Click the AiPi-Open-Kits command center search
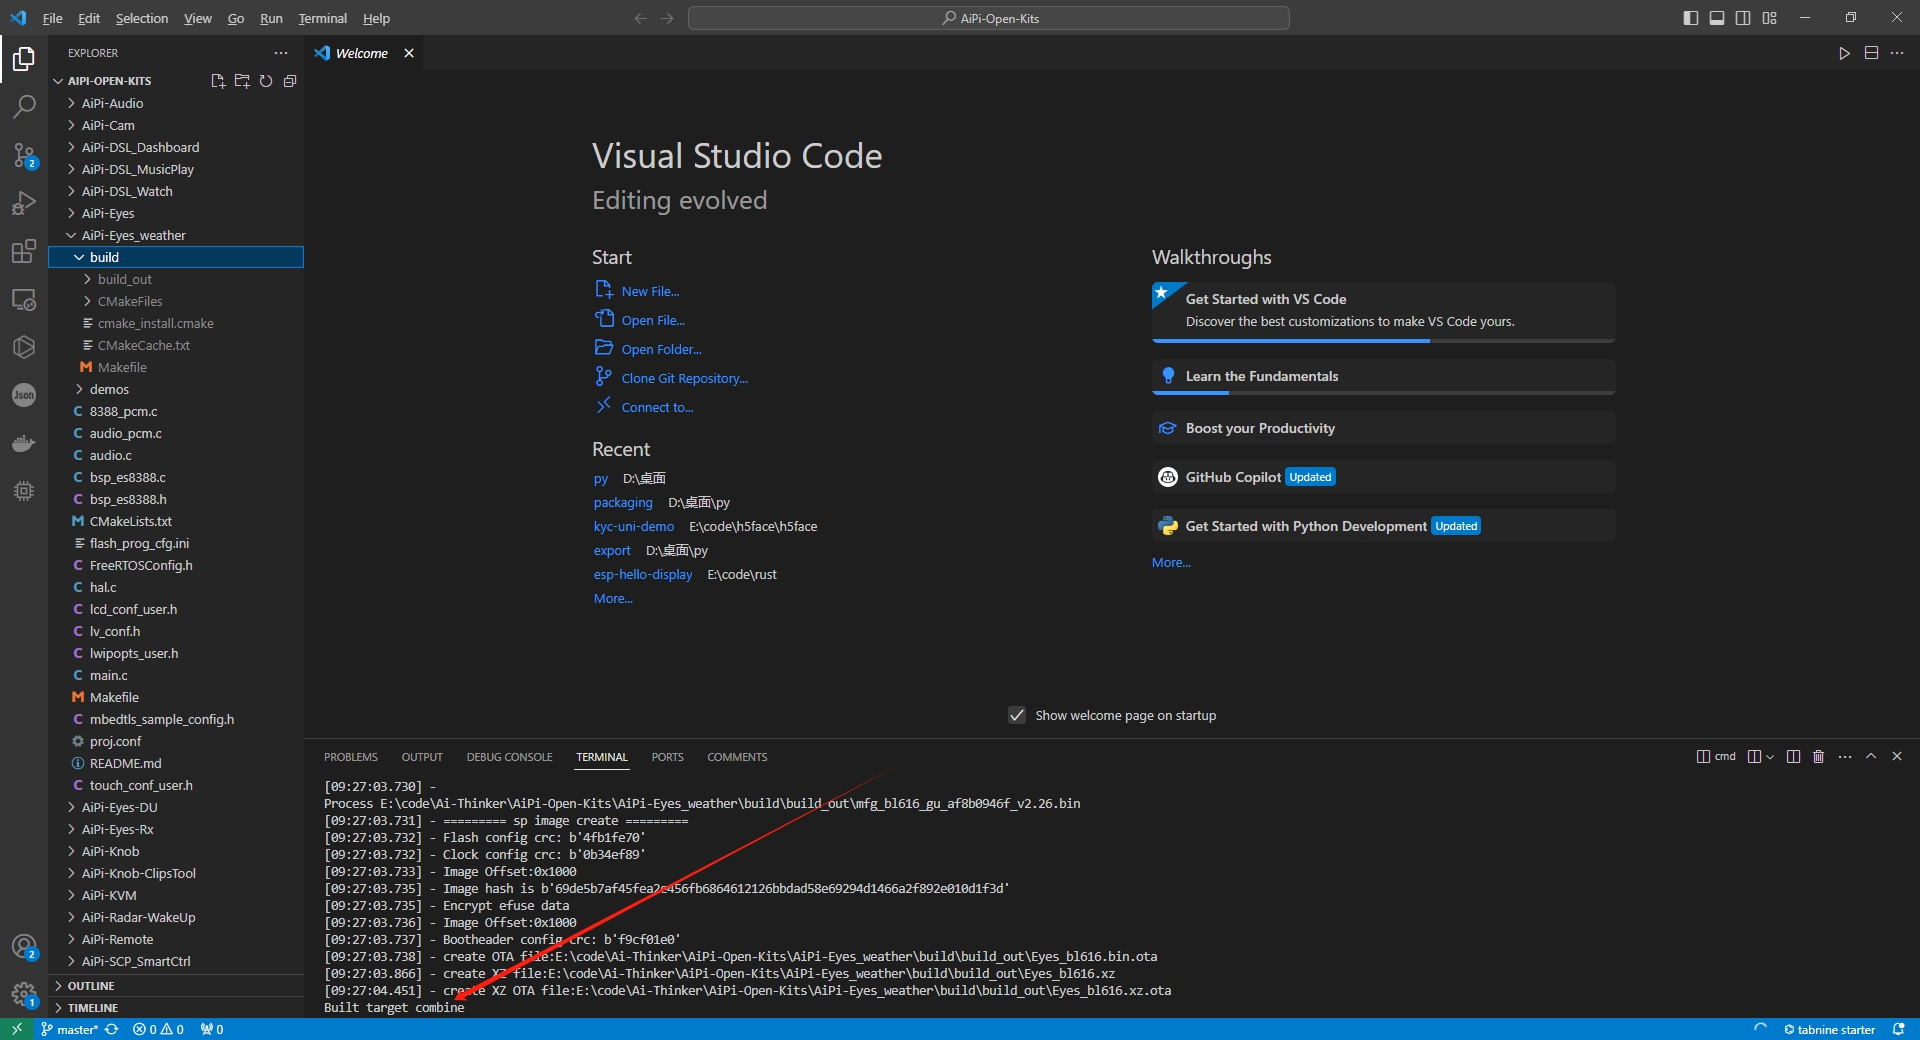Screen dimensions: 1920x1040 click(x=989, y=18)
